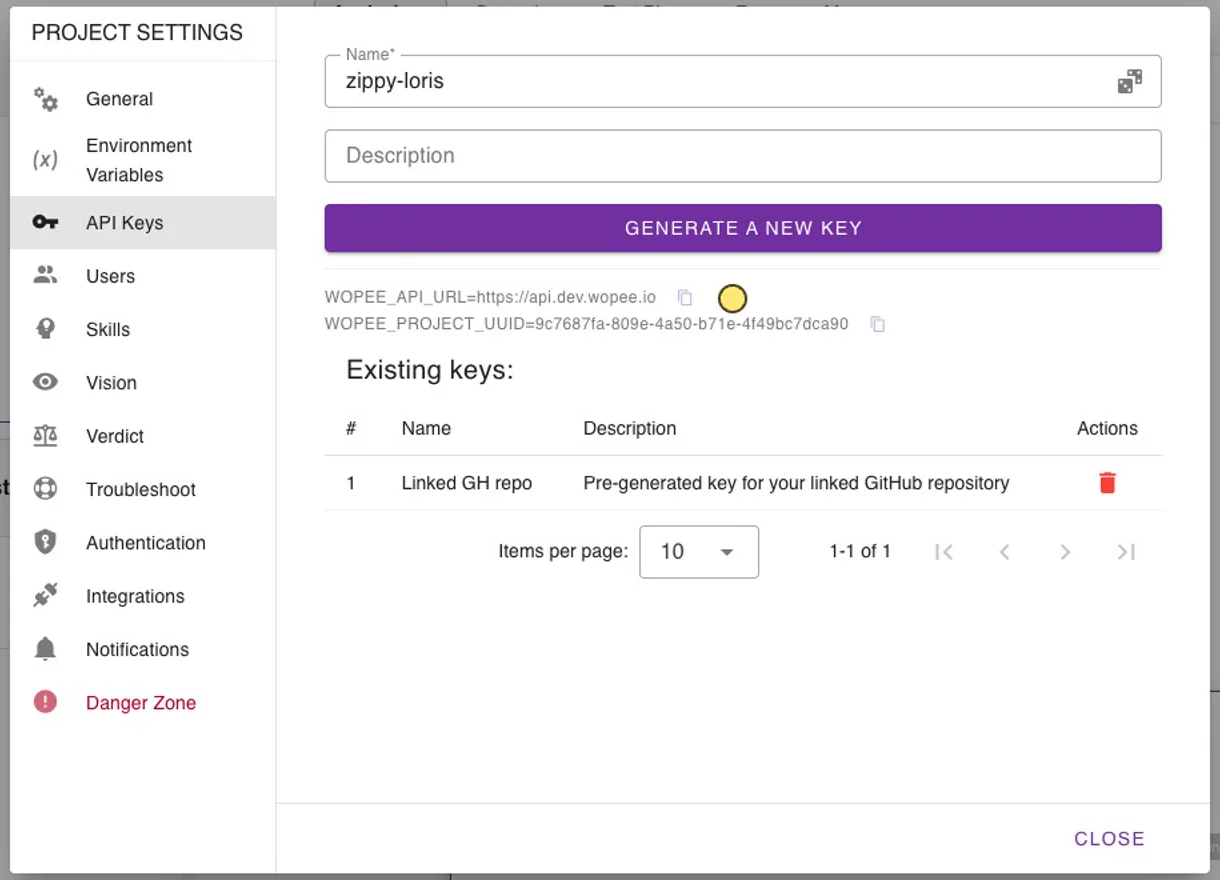Click the PROJECT SETTINGS title

[x=137, y=33]
